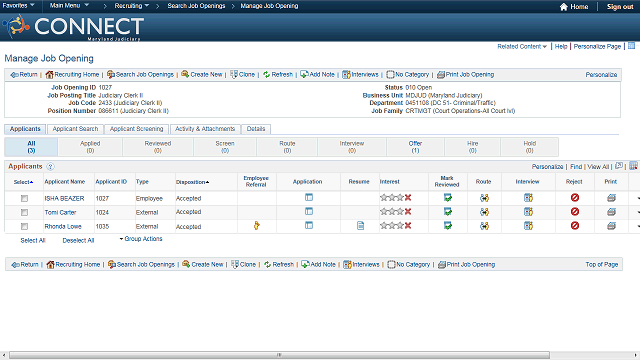The width and height of the screenshot is (640, 360).
Task: Sort by the Select column header
Action: pos(23,182)
